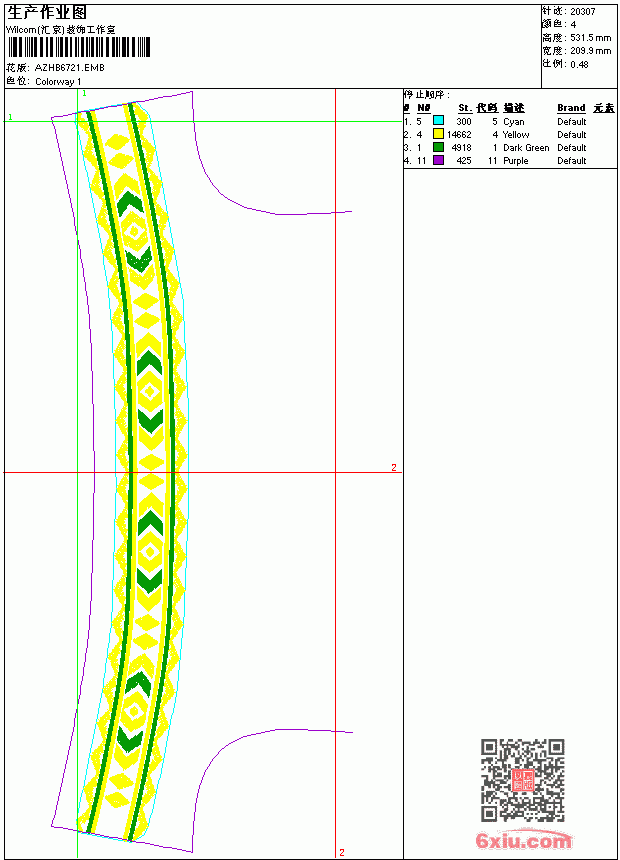
Task: Click the St. stitch count column header
Action: pyautogui.click(x=465, y=108)
